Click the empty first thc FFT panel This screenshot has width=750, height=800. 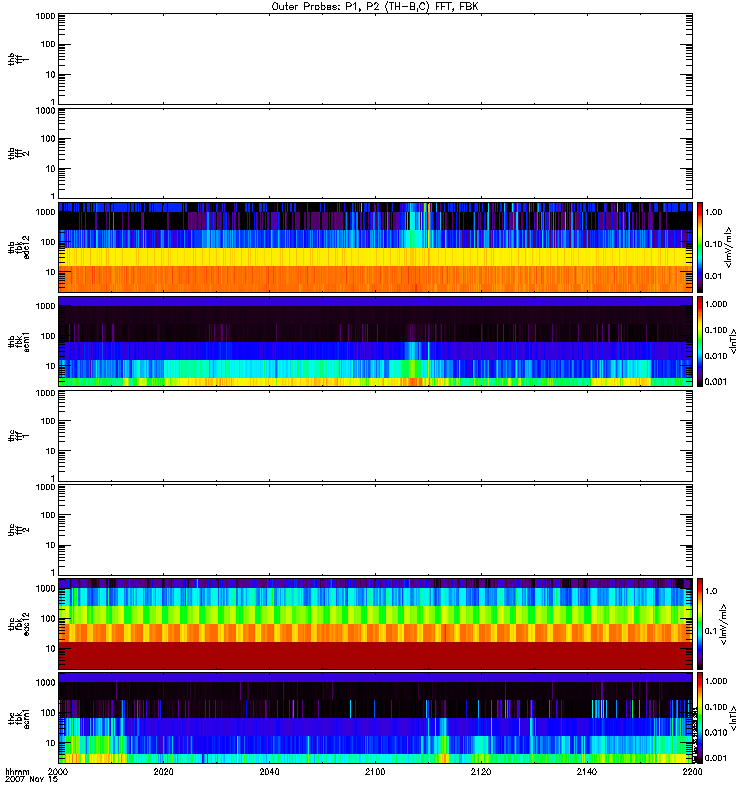click(x=376, y=436)
